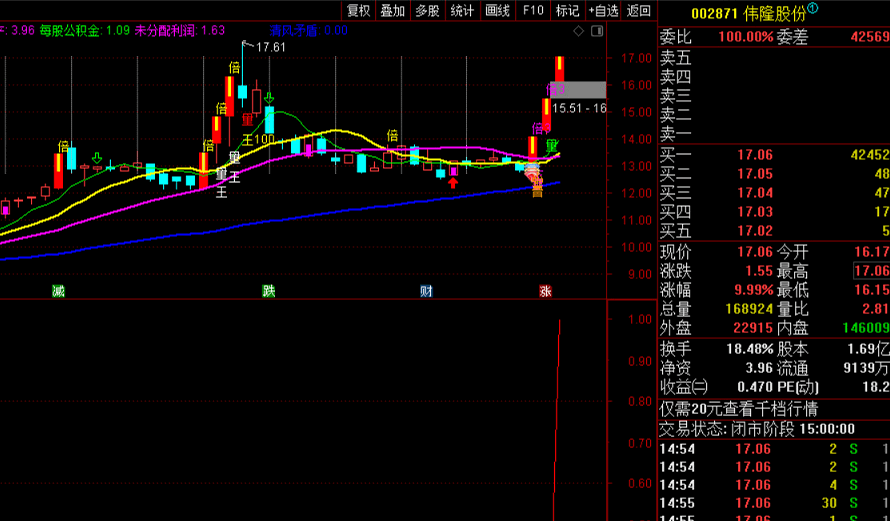Click 总量 value 168924
This screenshot has width=890, height=521.
point(749,309)
